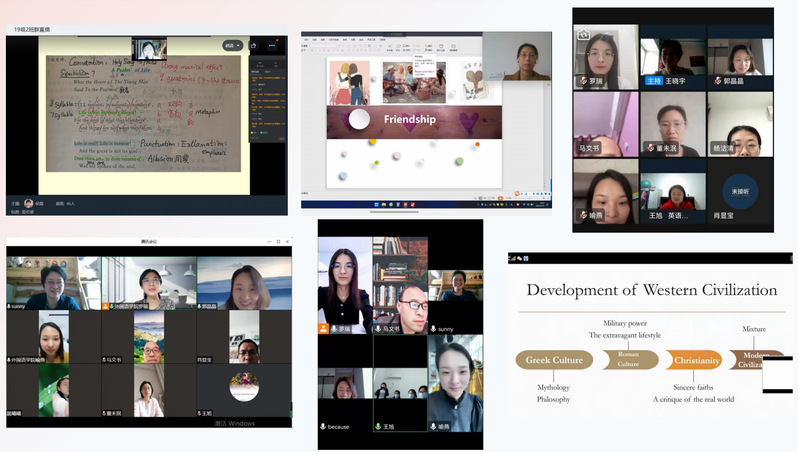Screen dimensions: 798x452
Task: Toggle the microphone icon beside "because"
Action: 323,427
